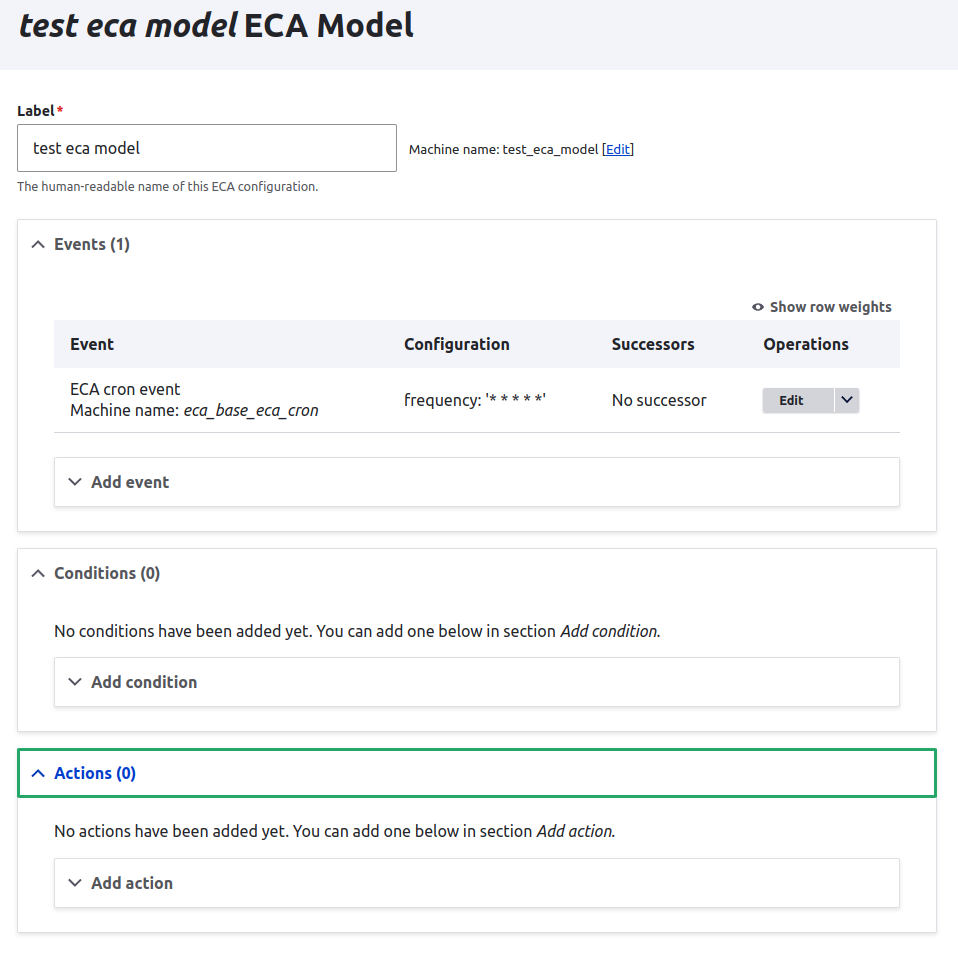
Task: Click the chevron icon beside Conditions (0)
Action: pyautogui.click(x=38, y=573)
